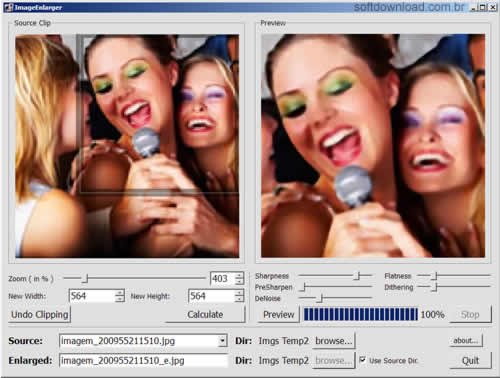500x378 pixels.
Task: Click the disabled Enlarged browse button
Action: point(334,360)
